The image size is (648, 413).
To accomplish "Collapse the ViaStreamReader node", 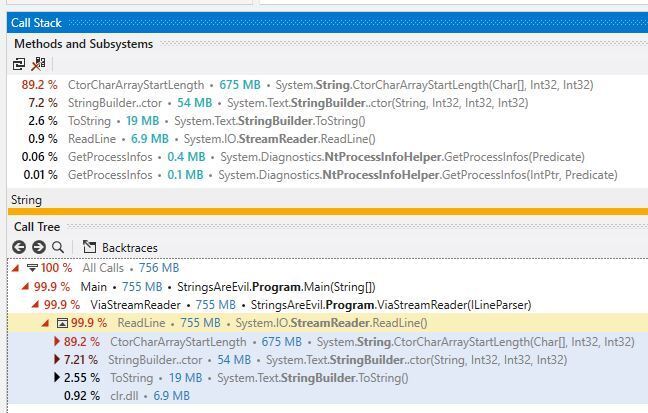I will (x=36, y=304).
